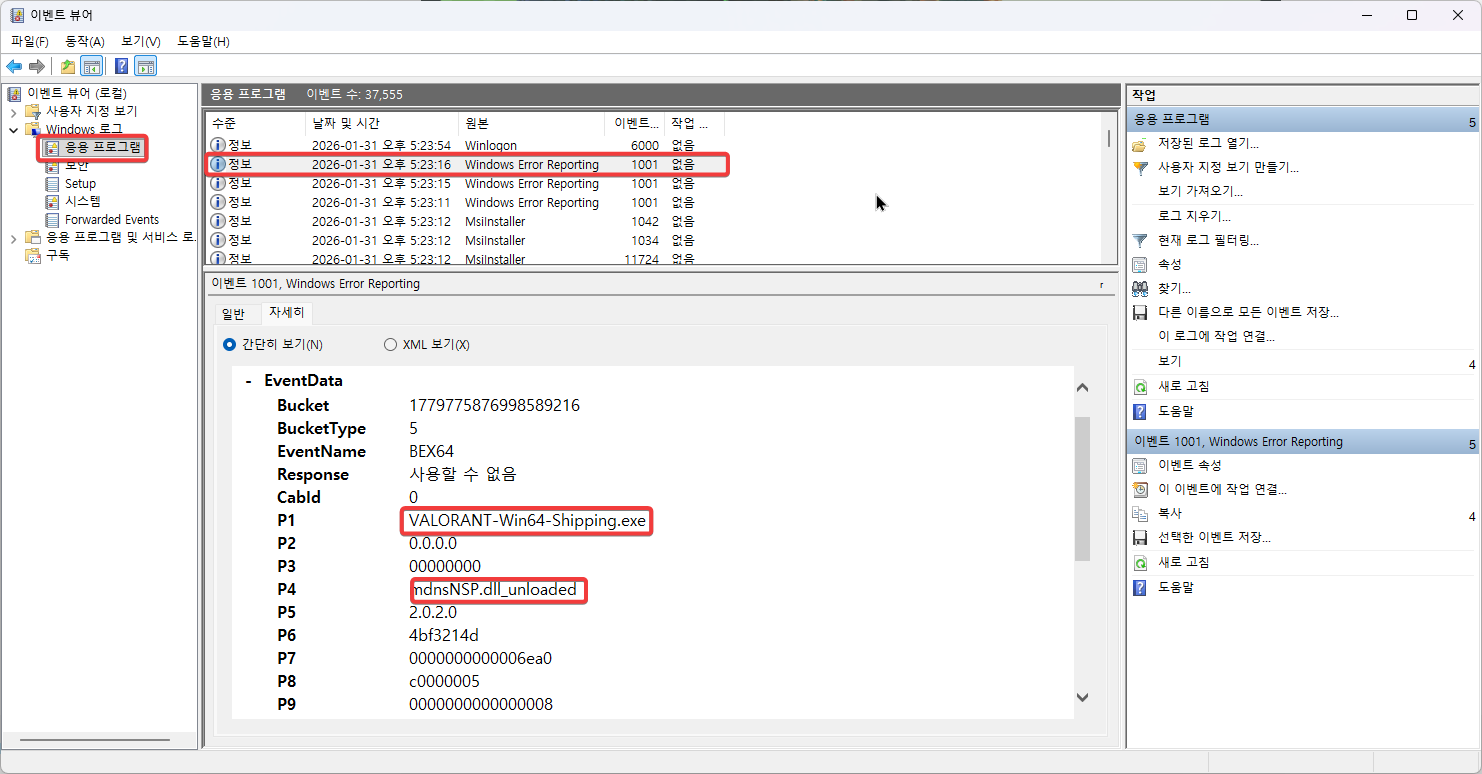
Task: Open the 보기 submenu in actions pane
Action: pos(1170,361)
